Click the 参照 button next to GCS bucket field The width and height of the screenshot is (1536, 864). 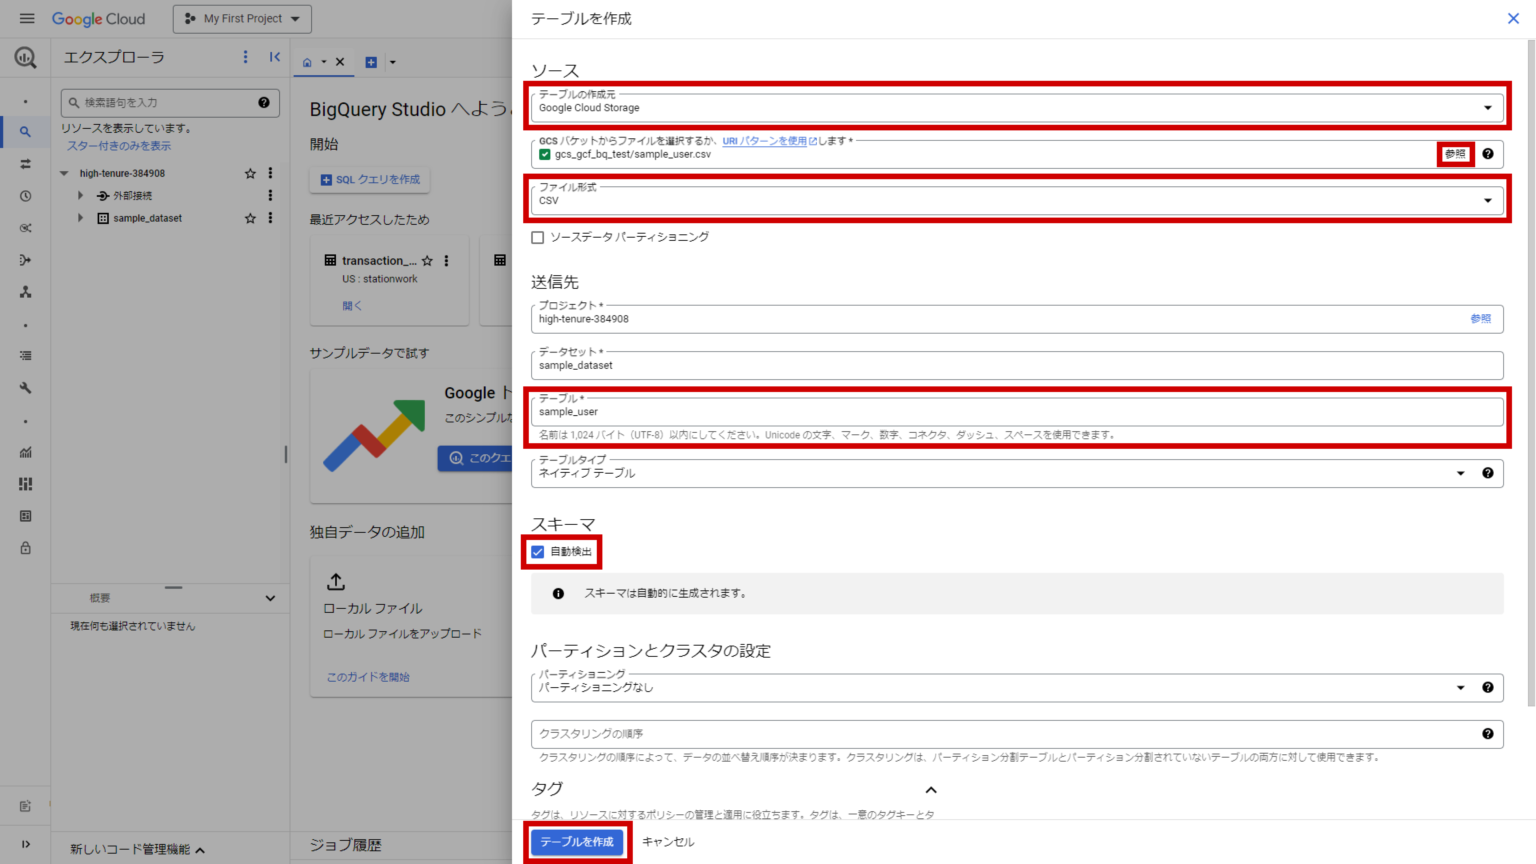pos(1455,154)
